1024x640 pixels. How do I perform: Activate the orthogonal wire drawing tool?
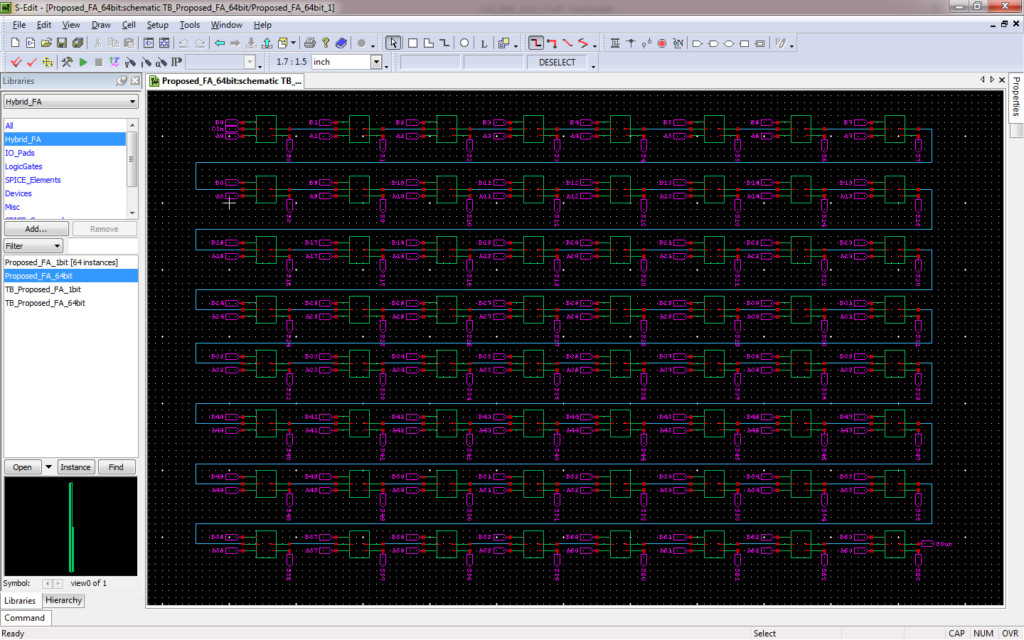point(537,42)
